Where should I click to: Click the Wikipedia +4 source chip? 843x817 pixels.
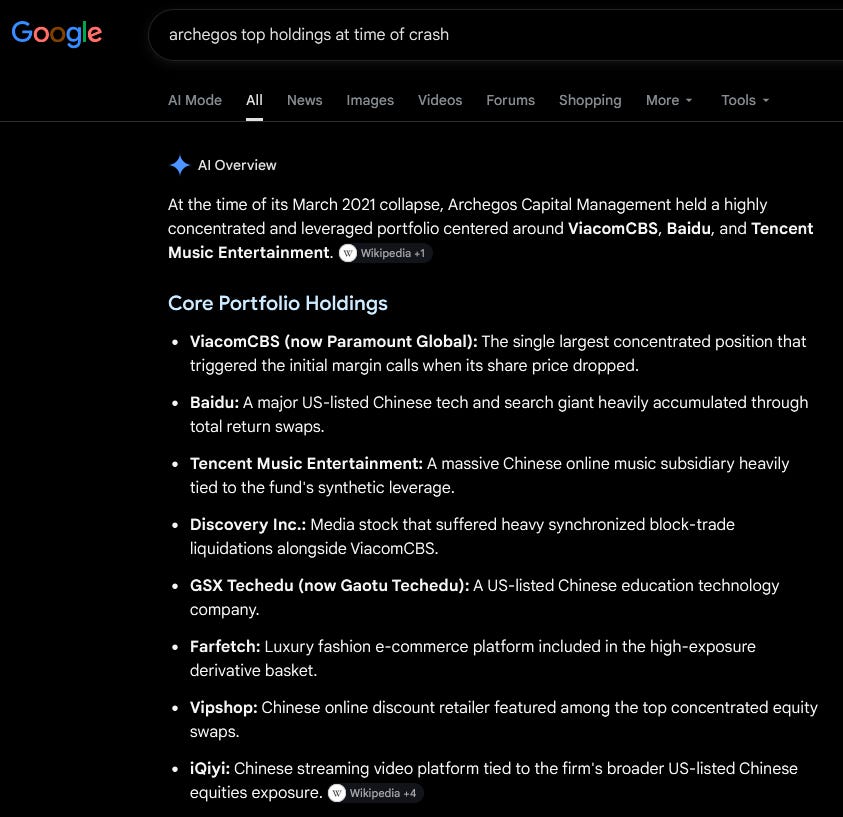point(375,793)
